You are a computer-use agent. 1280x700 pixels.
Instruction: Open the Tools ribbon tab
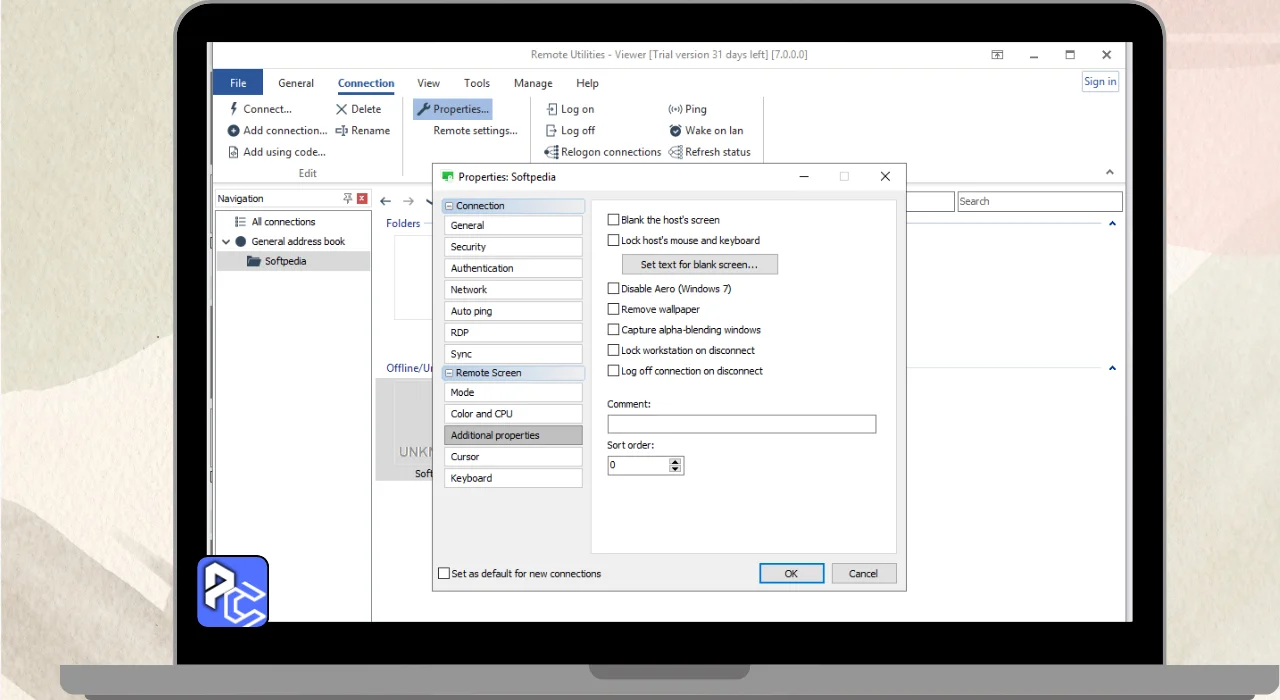[x=477, y=84]
